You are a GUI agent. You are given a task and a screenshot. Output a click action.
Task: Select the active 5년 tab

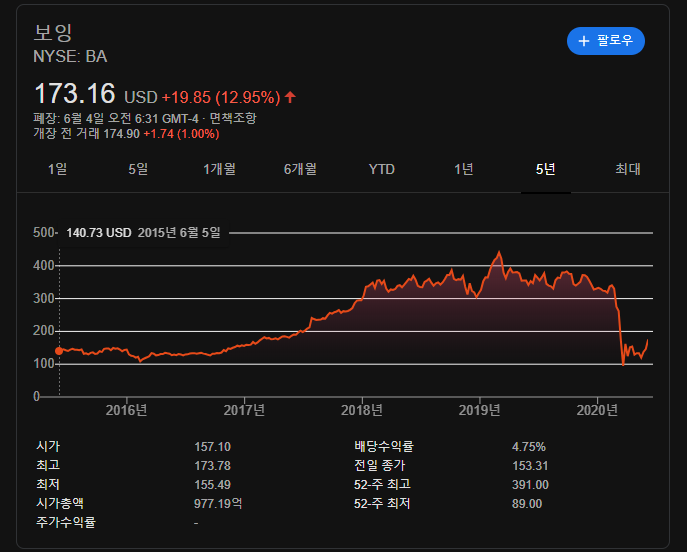(545, 169)
